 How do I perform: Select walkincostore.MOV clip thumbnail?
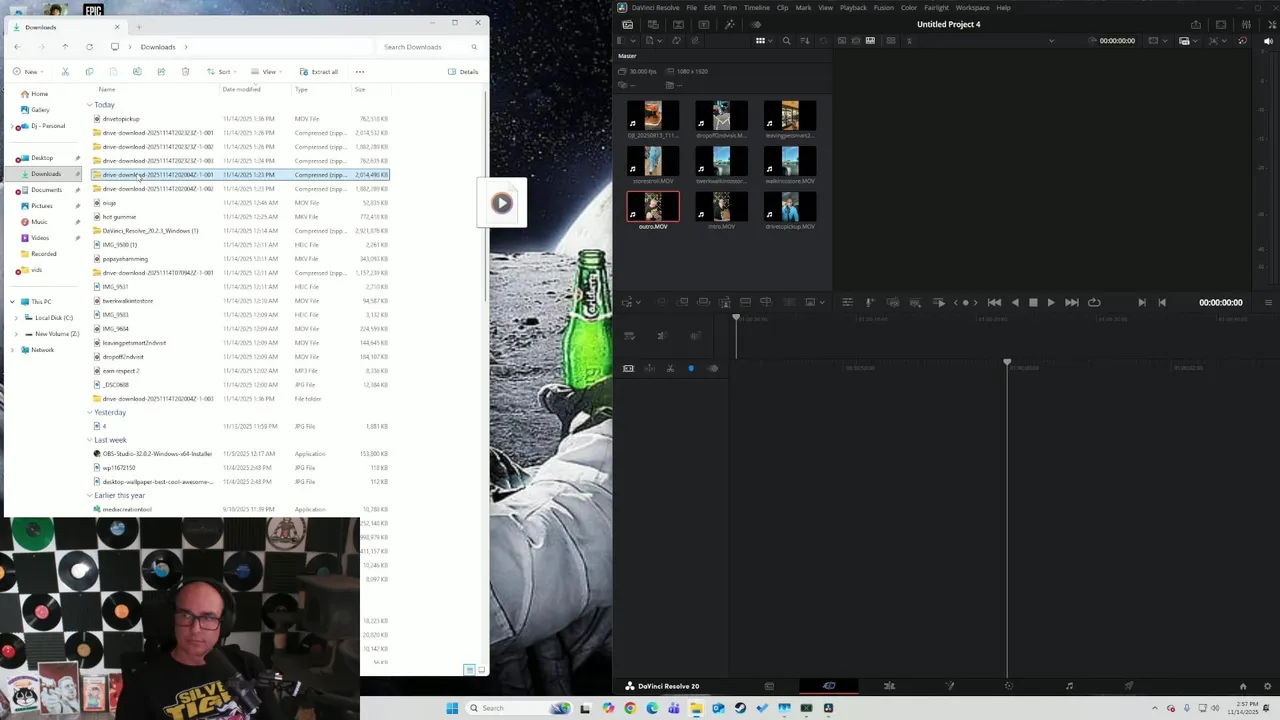[x=790, y=161]
